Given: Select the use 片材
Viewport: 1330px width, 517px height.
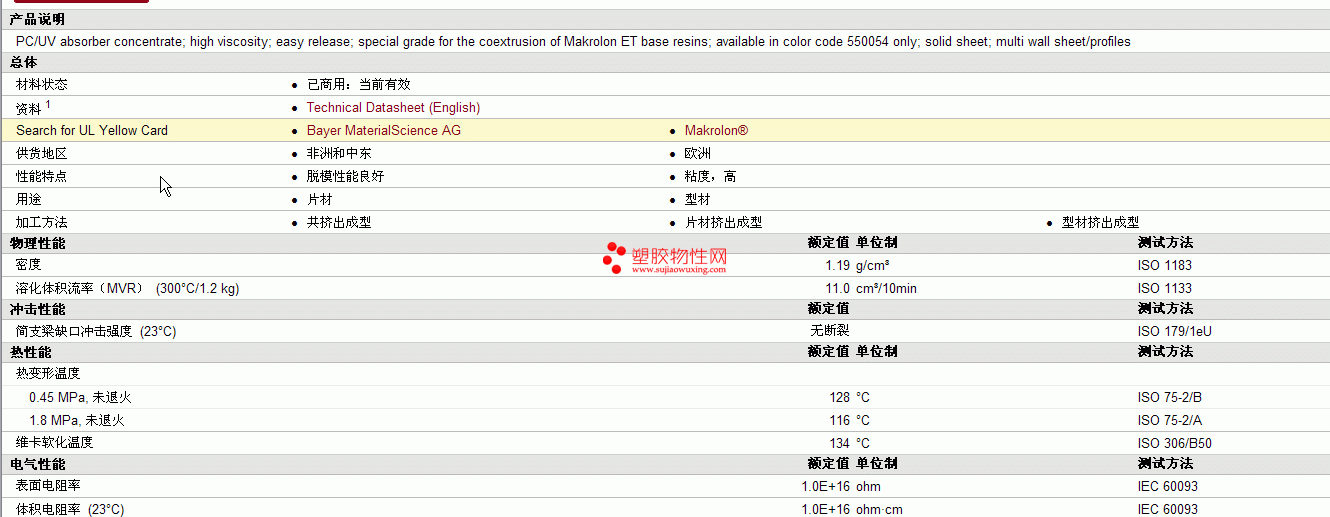Looking at the screenshot, I should (320, 199).
